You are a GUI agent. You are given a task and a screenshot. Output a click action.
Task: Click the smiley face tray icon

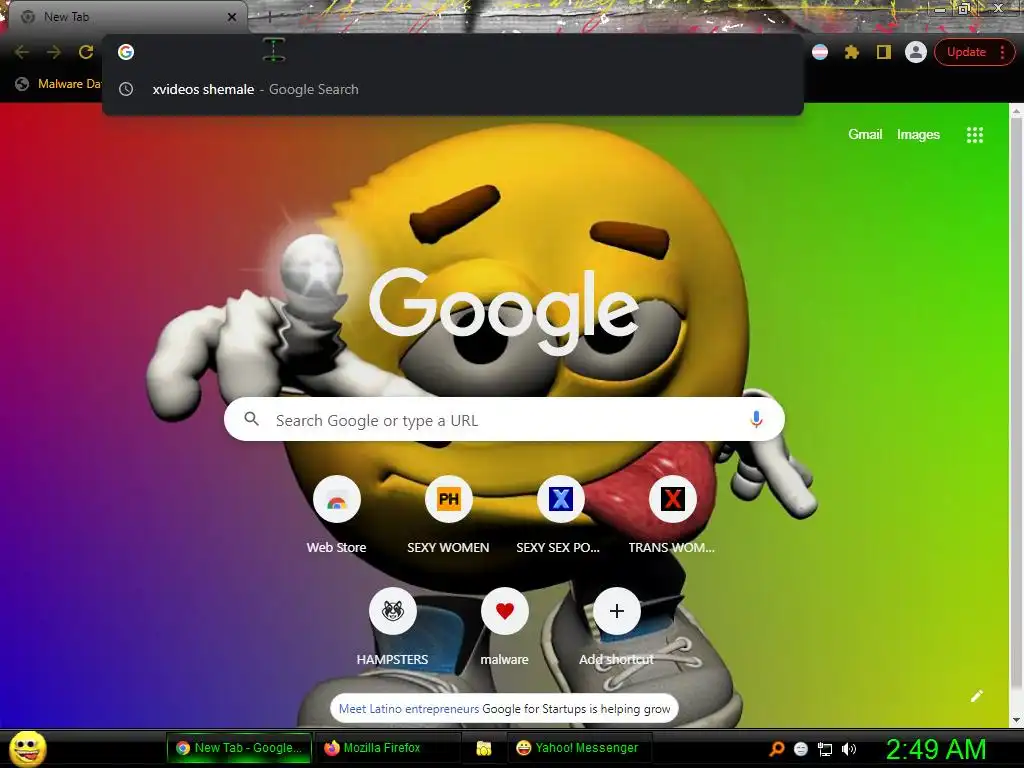[801, 749]
